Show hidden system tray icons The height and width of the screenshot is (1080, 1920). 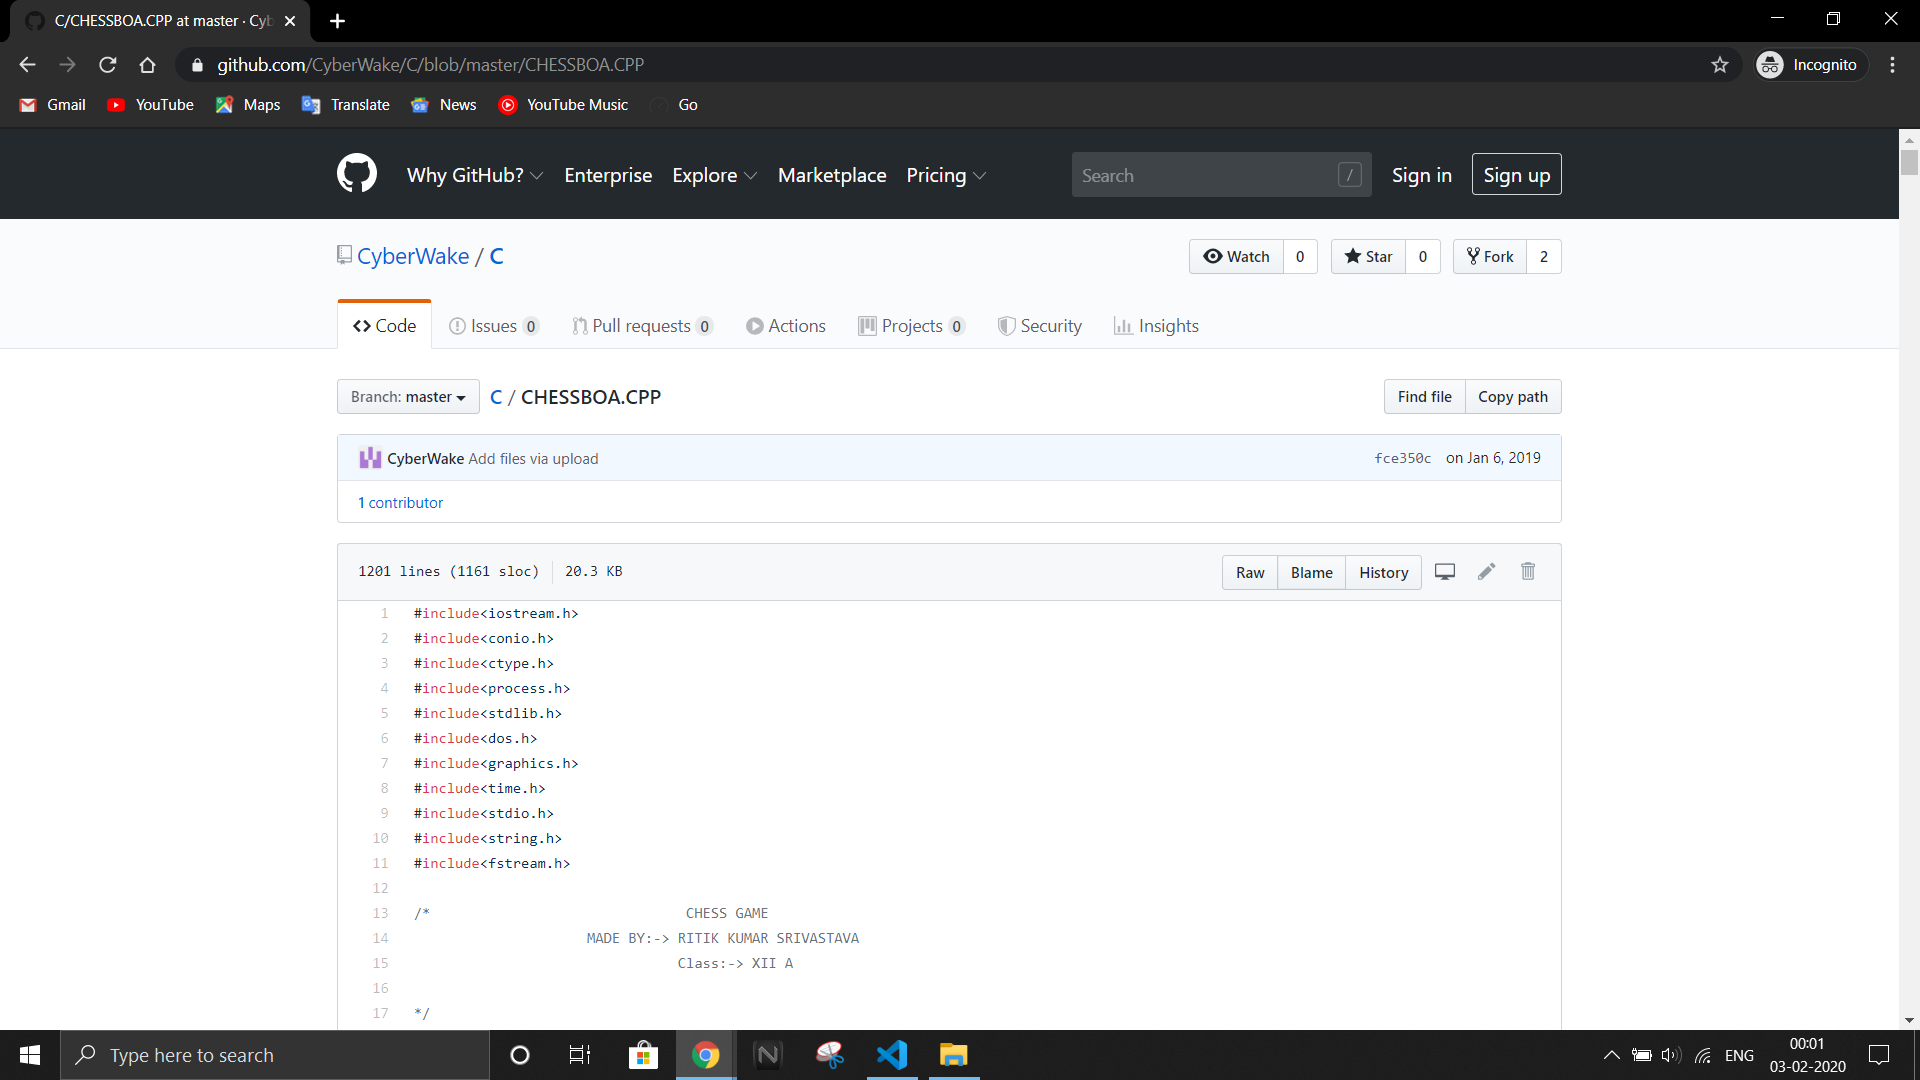pos(1612,1055)
